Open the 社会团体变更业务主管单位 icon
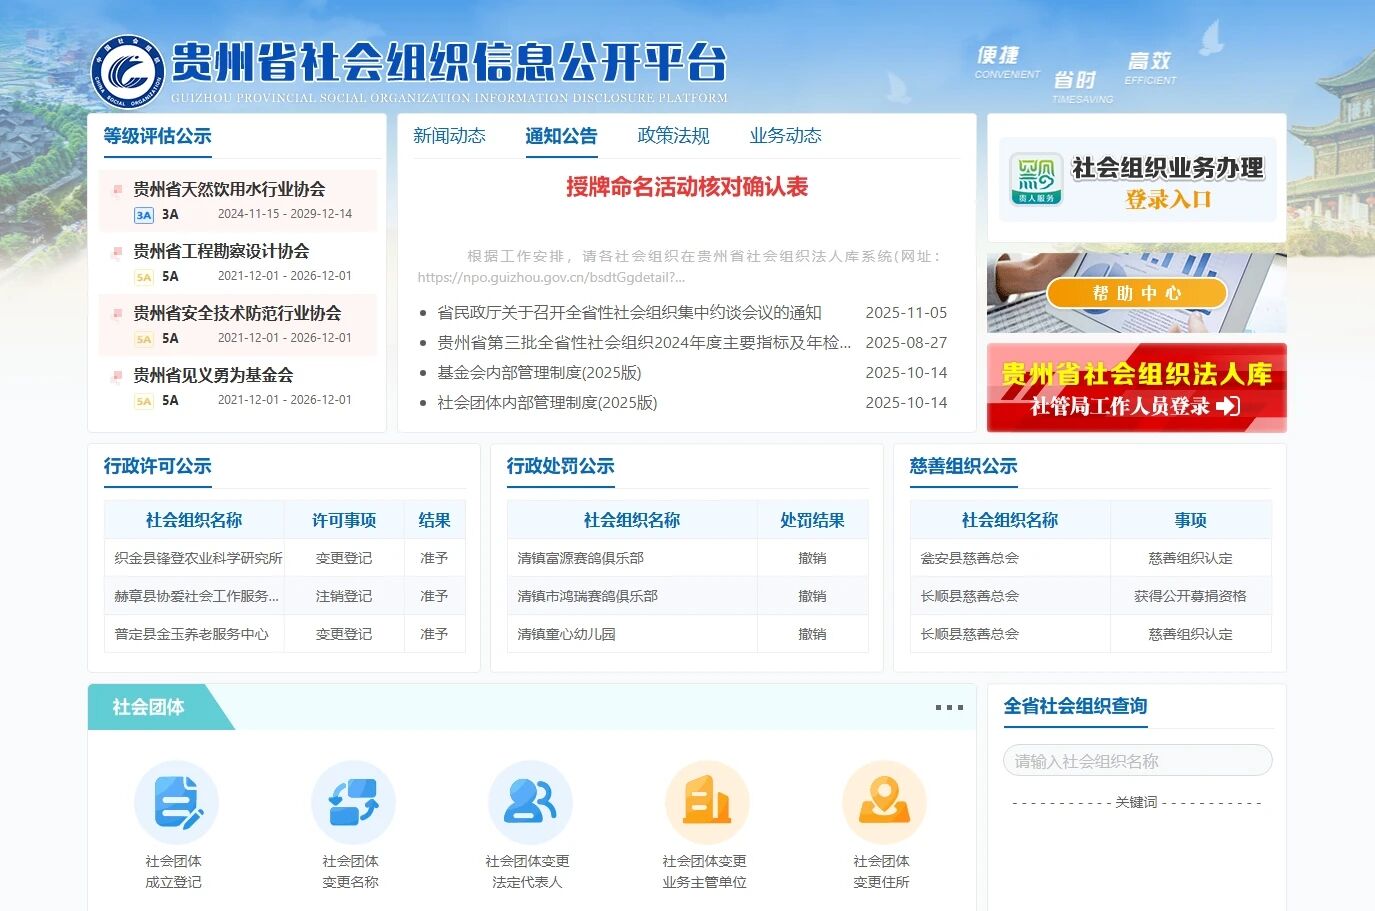This screenshot has height=911, width=1375. coord(707,803)
